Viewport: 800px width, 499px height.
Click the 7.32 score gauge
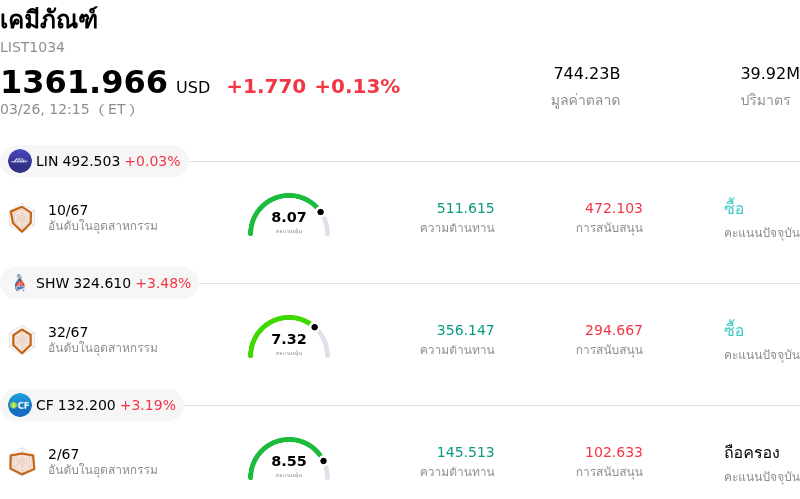pyautogui.click(x=289, y=338)
